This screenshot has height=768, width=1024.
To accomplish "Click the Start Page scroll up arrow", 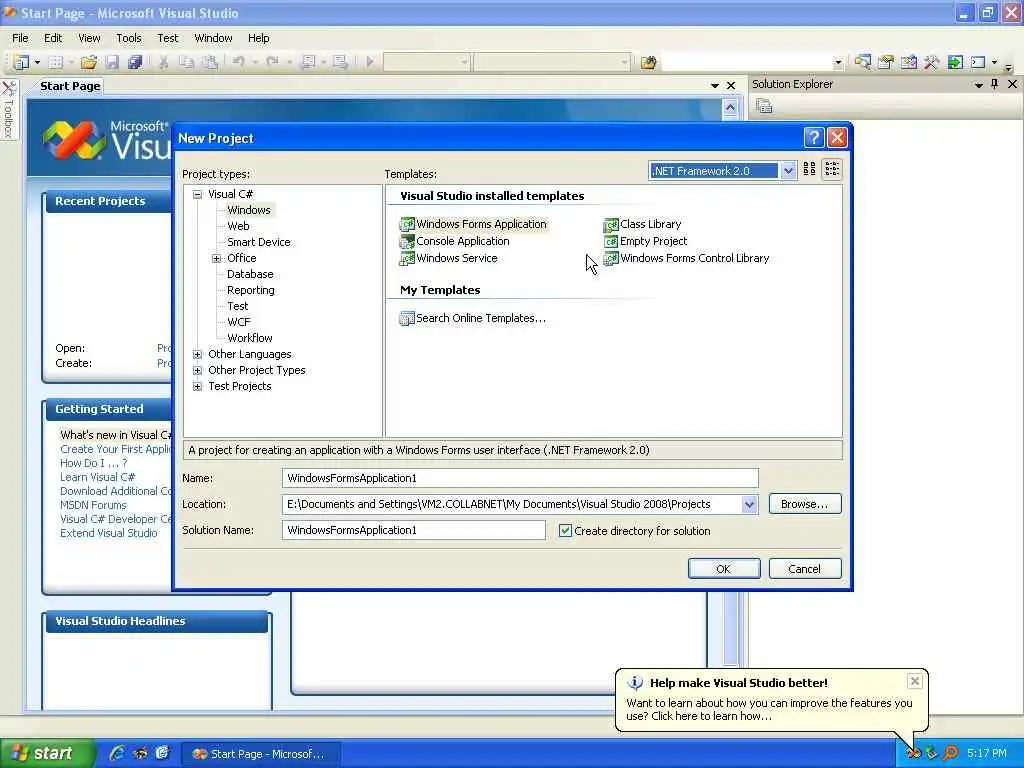I will [730, 108].
